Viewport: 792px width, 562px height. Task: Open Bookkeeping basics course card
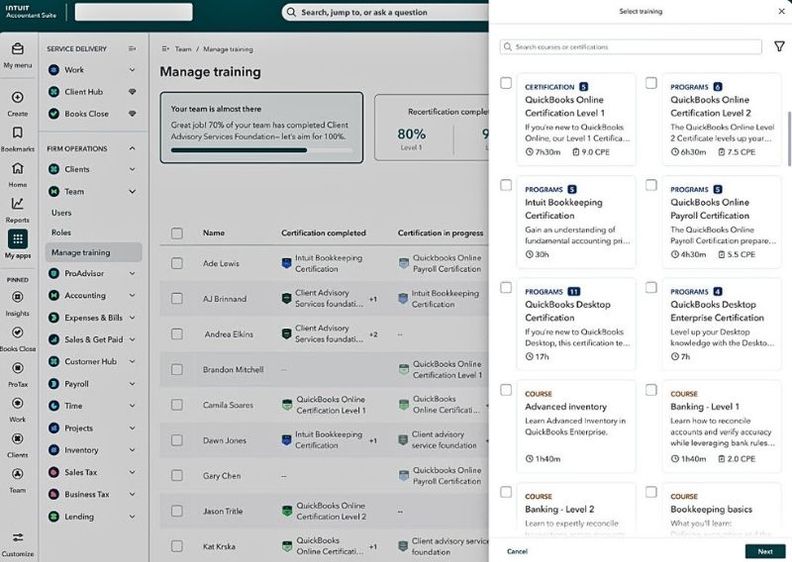click(x=722, y=509)
